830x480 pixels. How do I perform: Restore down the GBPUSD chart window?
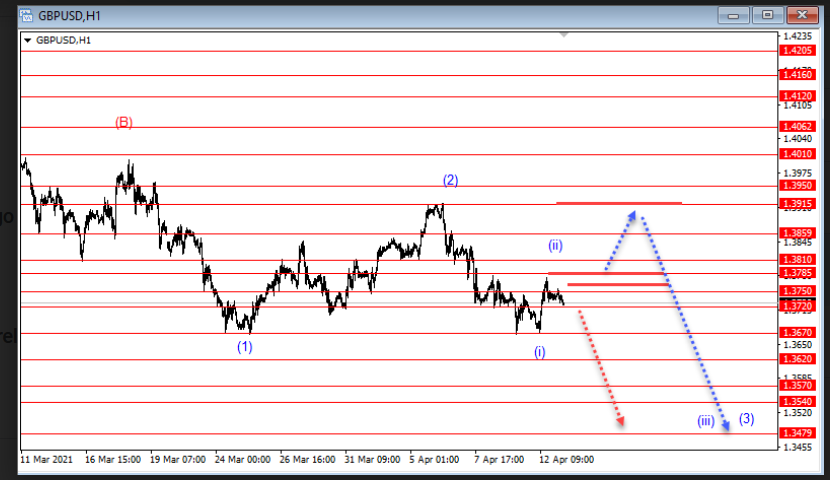767,15
